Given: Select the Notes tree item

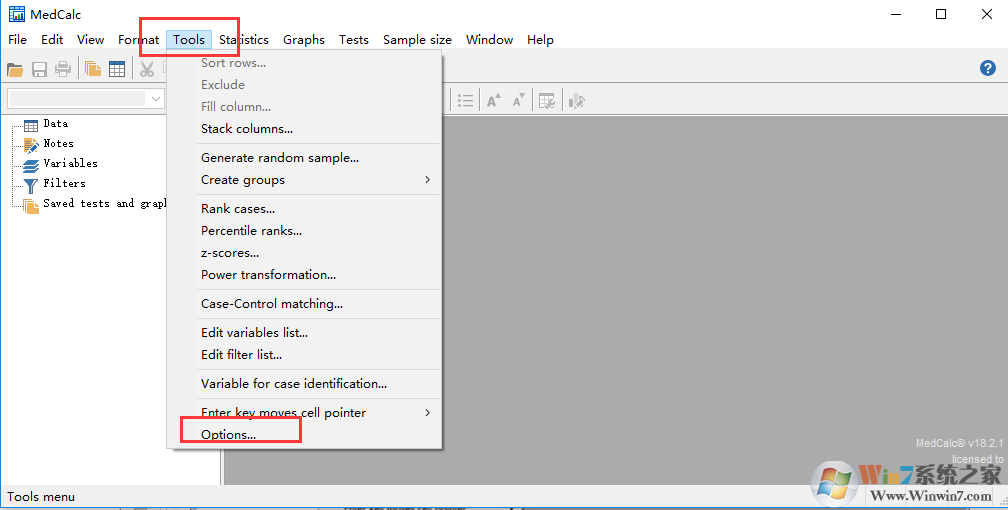Looking at the screenshot, I should point(58,143).
